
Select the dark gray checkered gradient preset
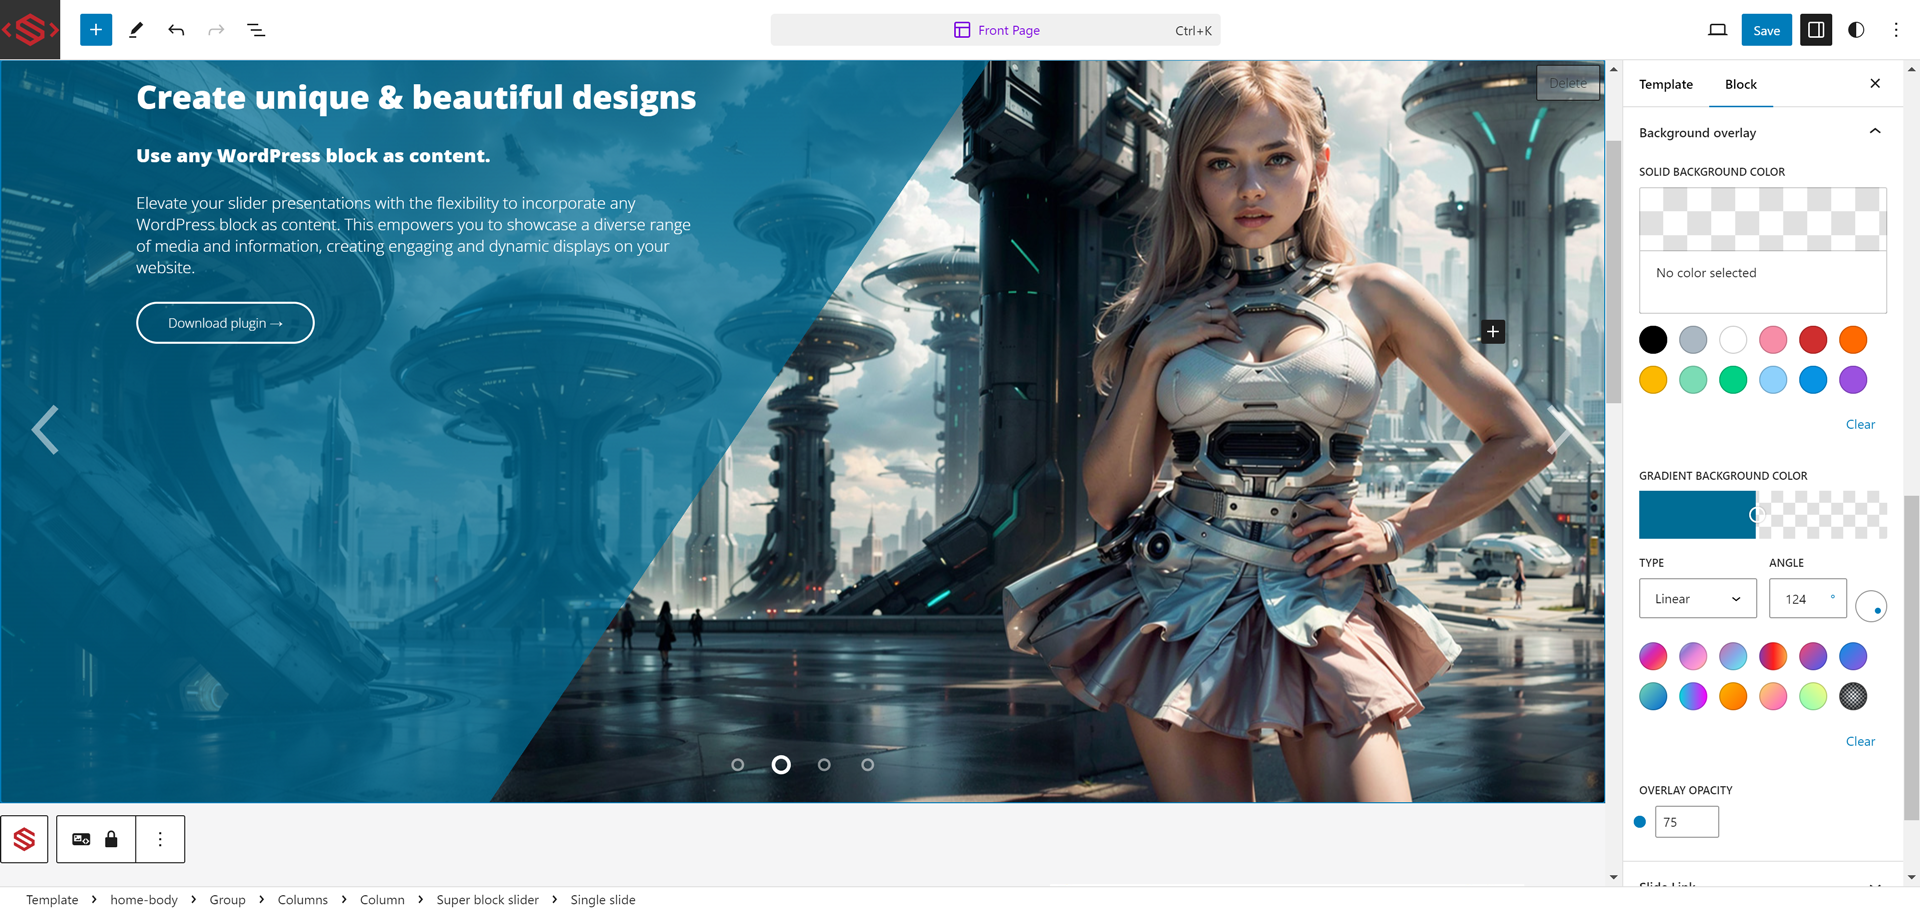(1853, 696)
